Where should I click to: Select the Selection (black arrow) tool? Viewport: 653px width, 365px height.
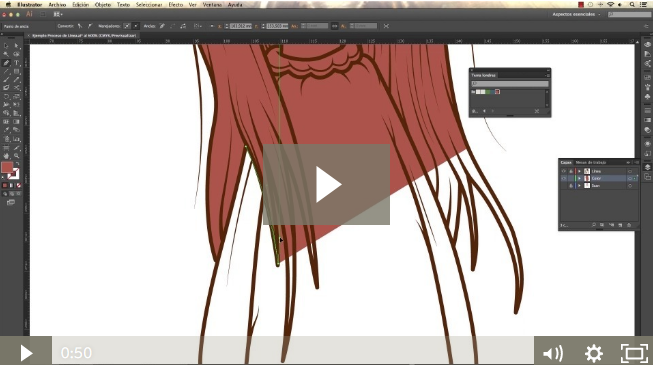pyautogui.click(x=6, y=46)
